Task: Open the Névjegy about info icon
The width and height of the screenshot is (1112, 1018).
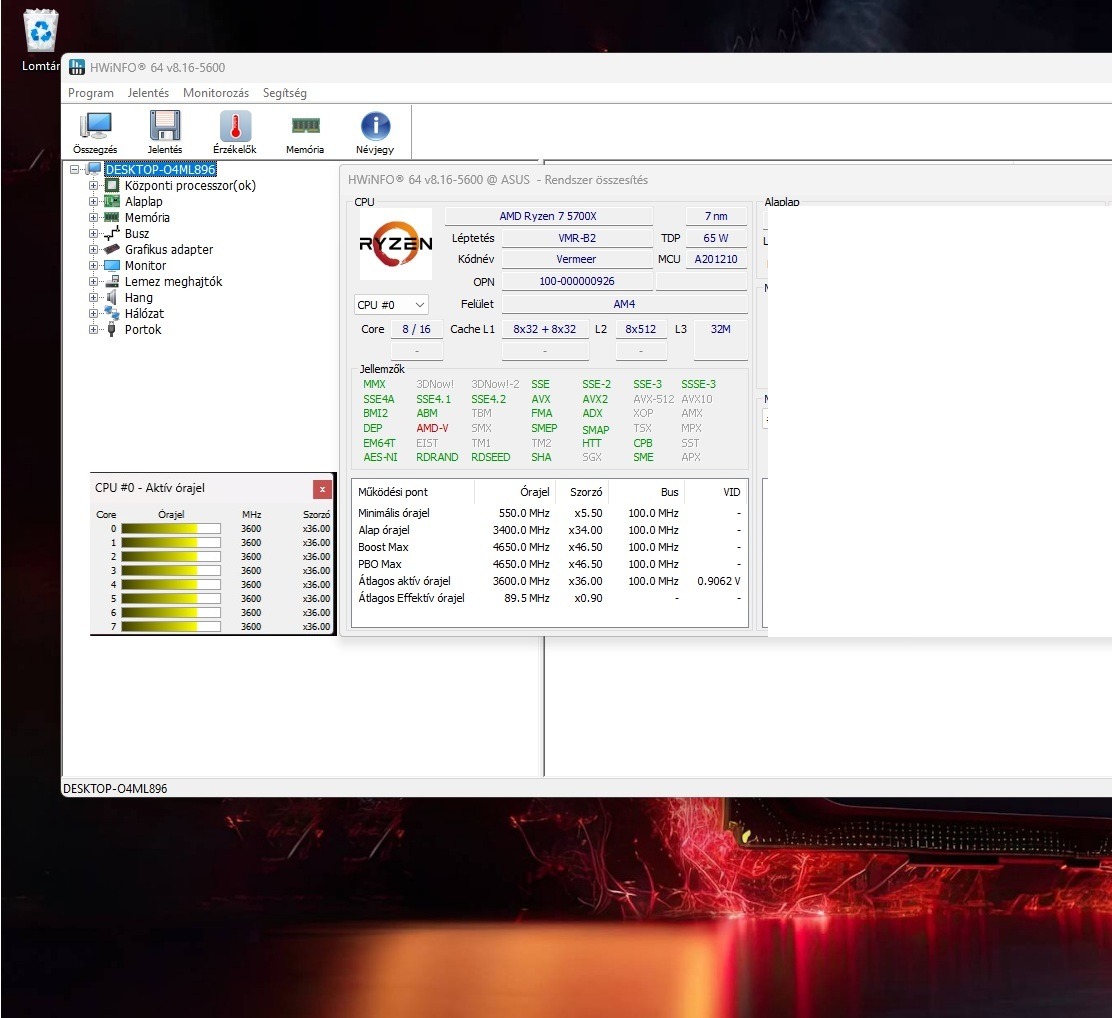Action: pyautogui.click(x=375, y=126)
